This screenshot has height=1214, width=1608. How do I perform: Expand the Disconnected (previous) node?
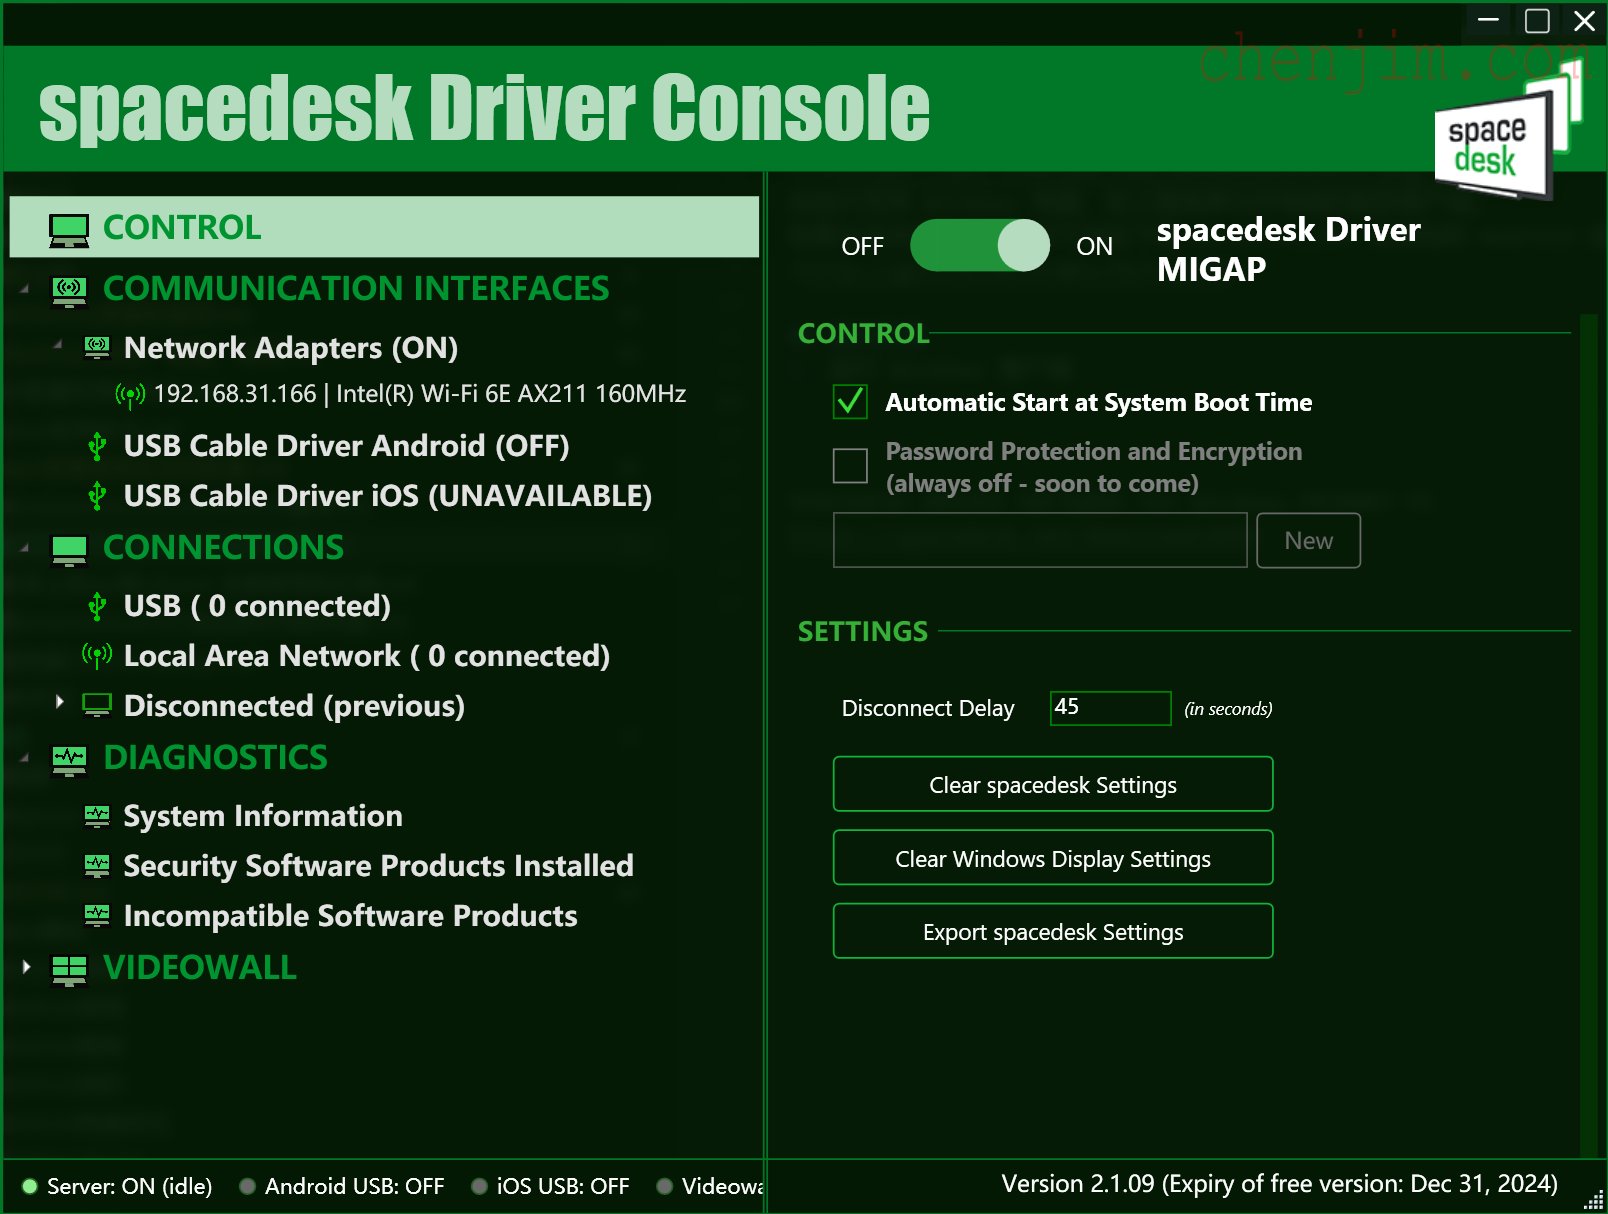click(x=60, y=702)
